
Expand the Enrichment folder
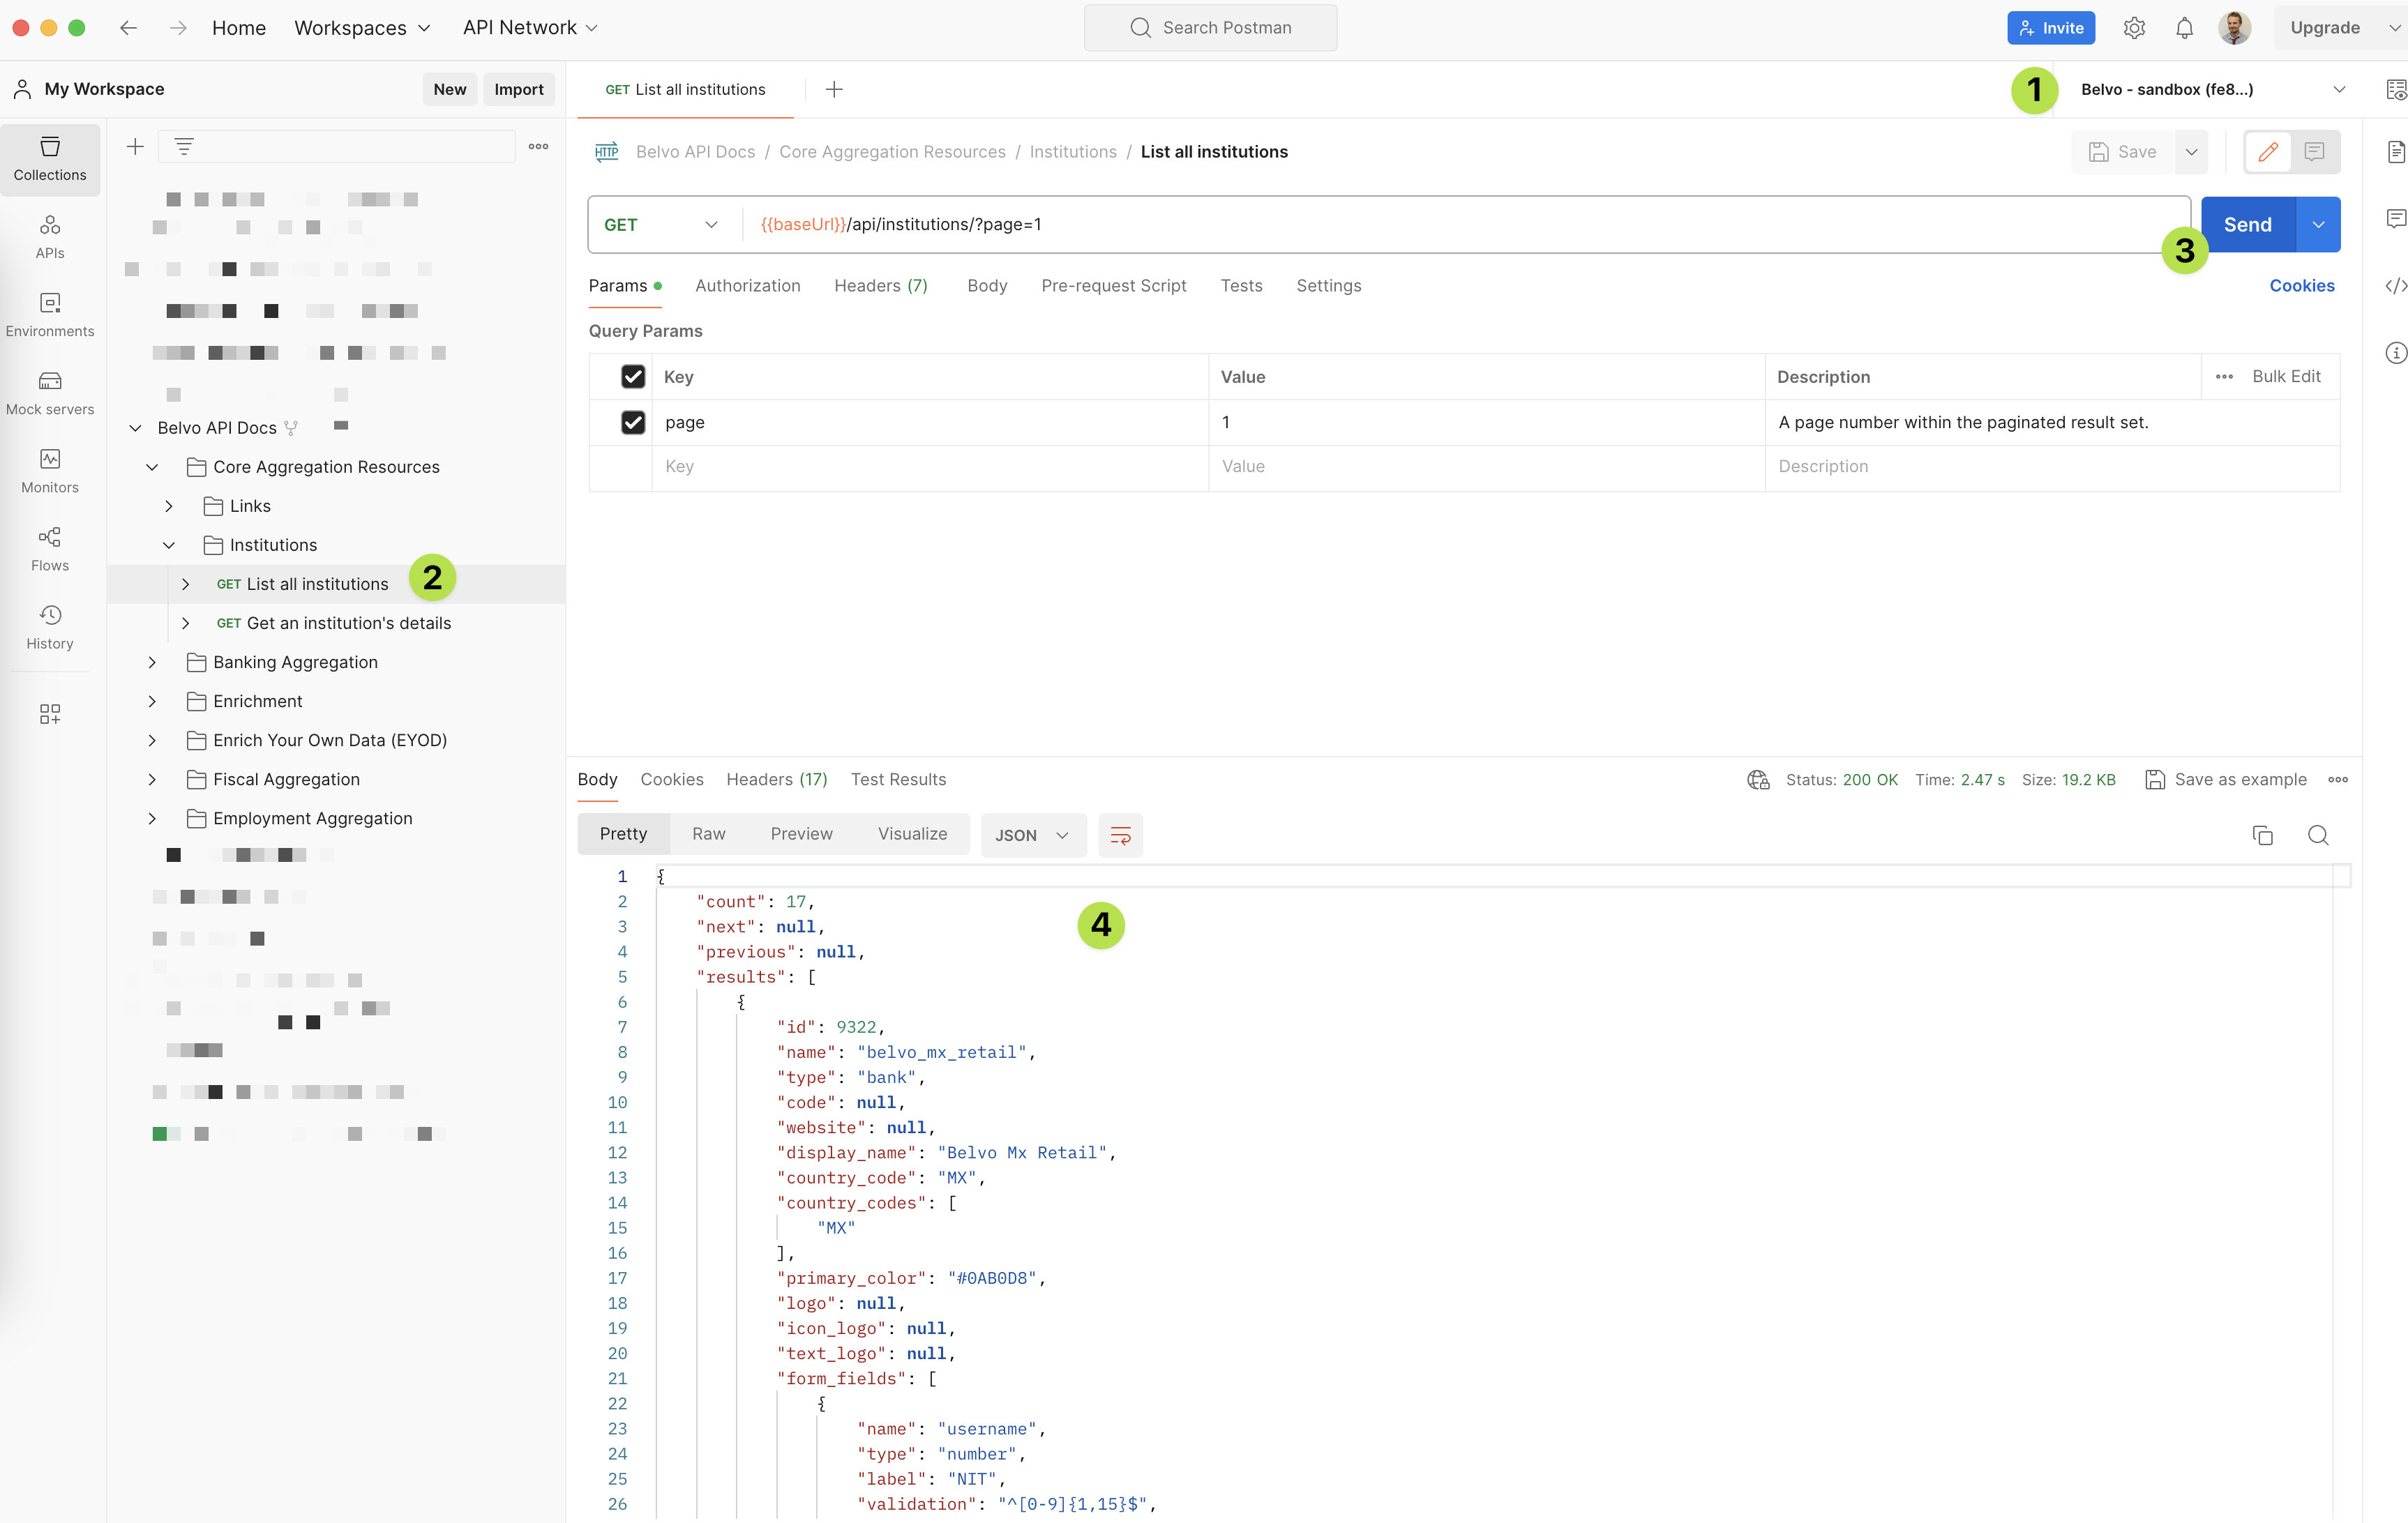click(152, 701)
